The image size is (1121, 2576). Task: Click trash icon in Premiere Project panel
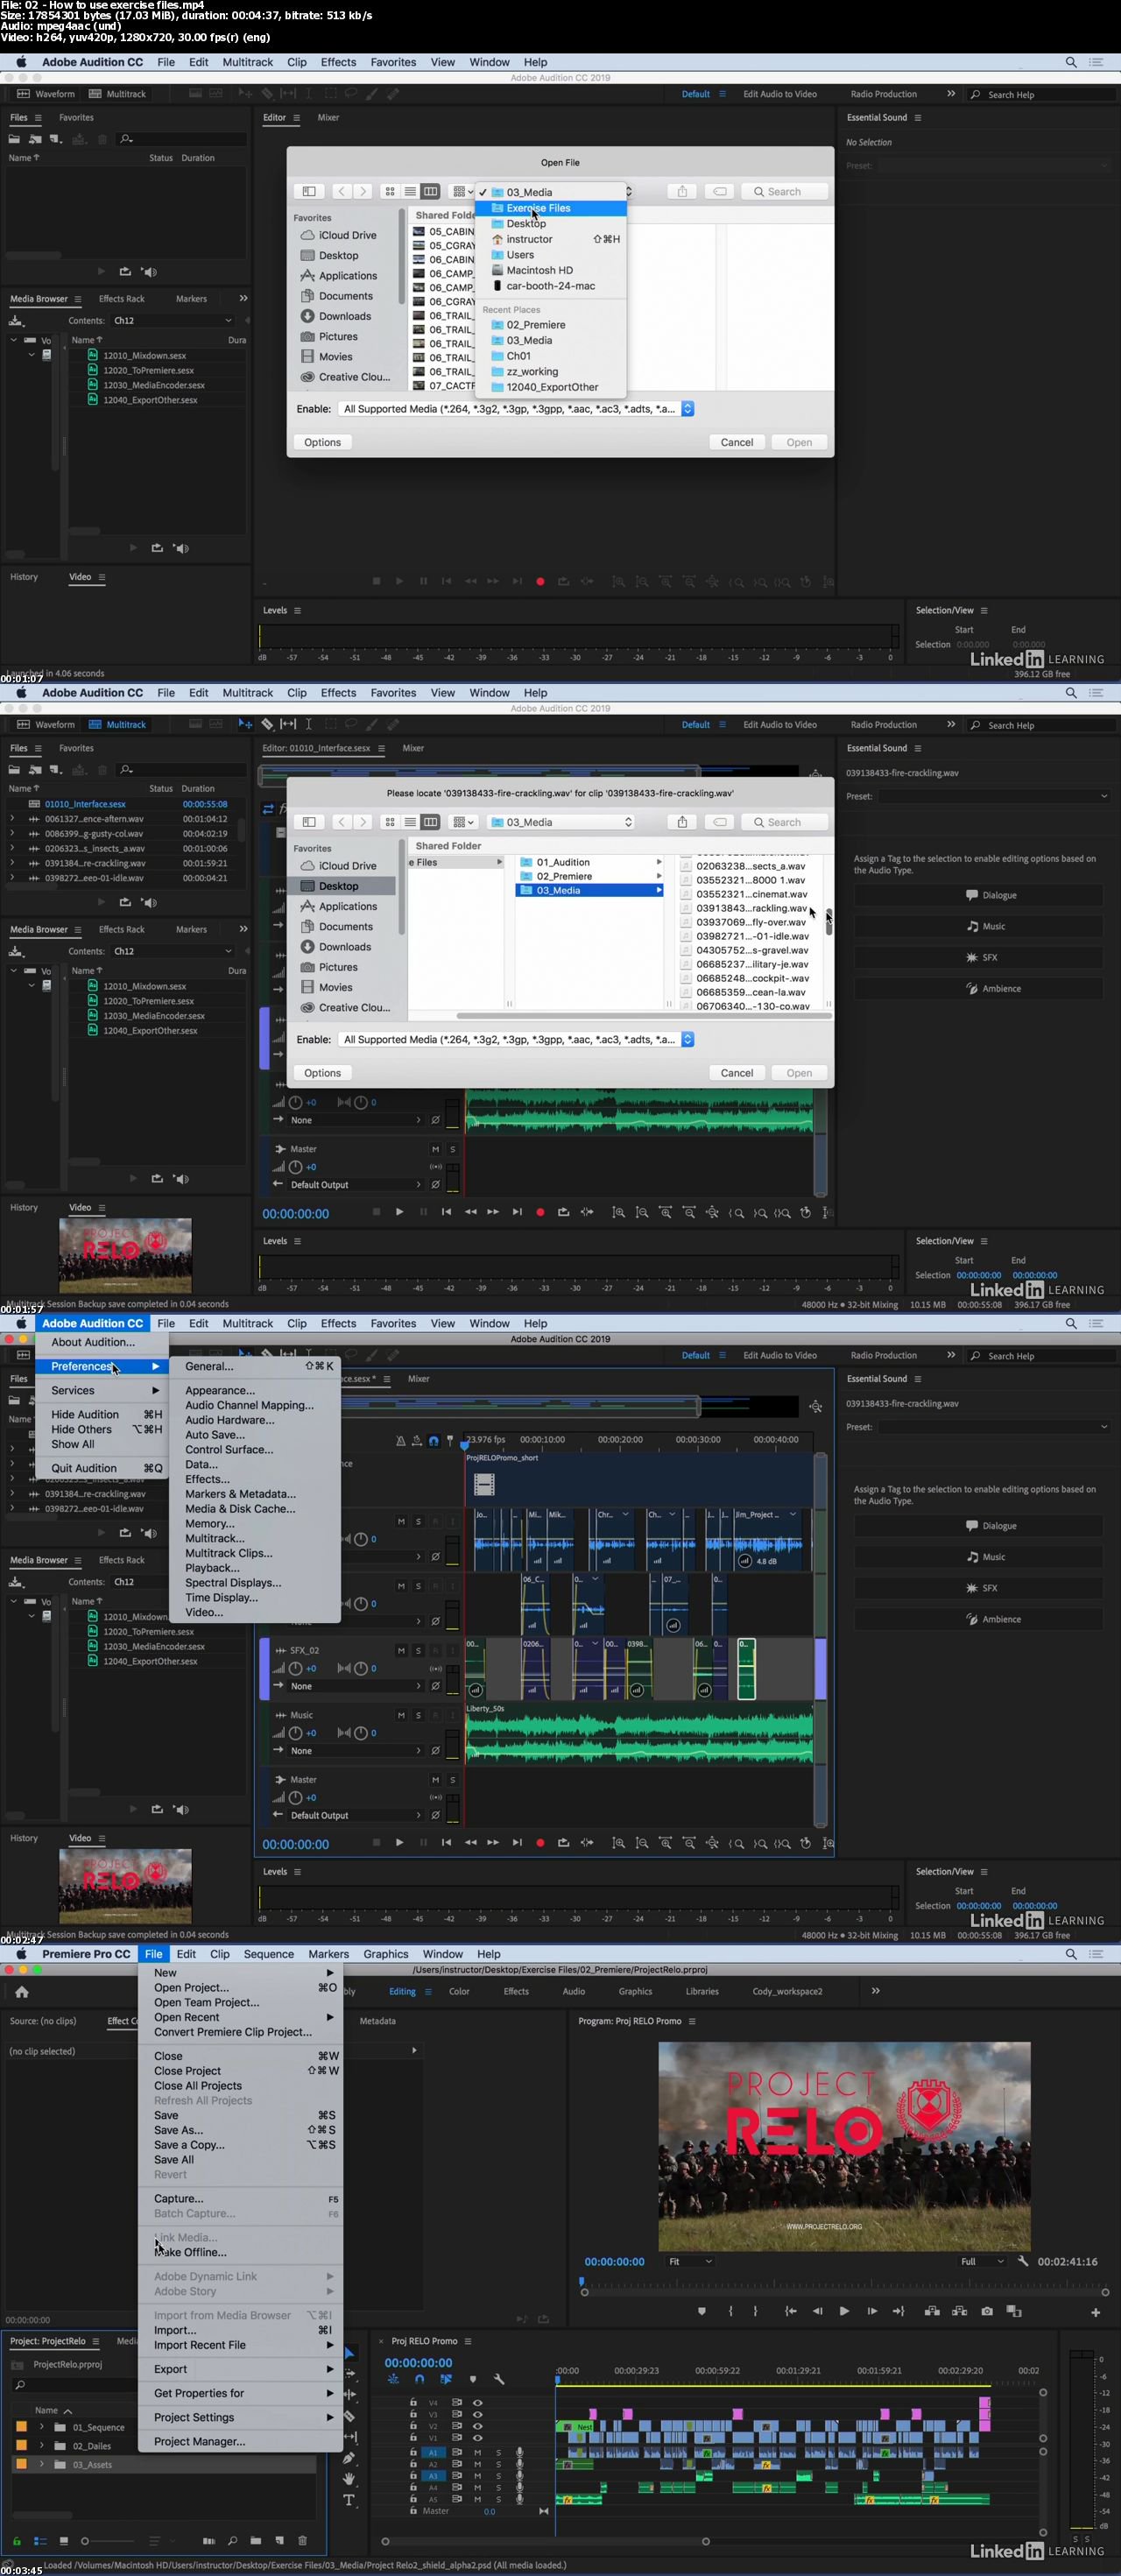302,2540
